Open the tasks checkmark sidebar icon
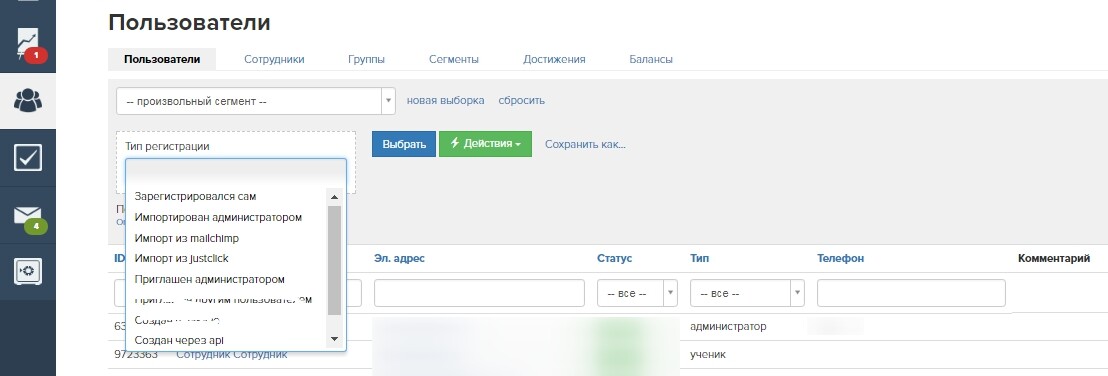Screen dimensions: 1108x376 click(28, 158)
